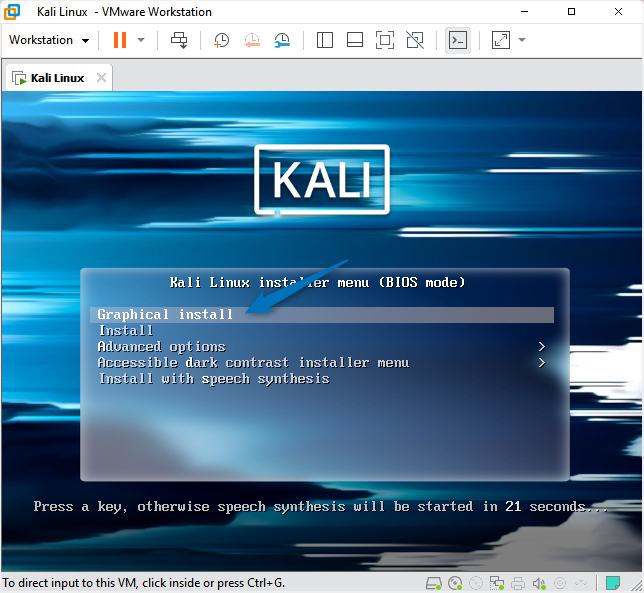Click the window resize grip corner
The image size is (644, 593).
pyautogui.click(x=637, y=586)
